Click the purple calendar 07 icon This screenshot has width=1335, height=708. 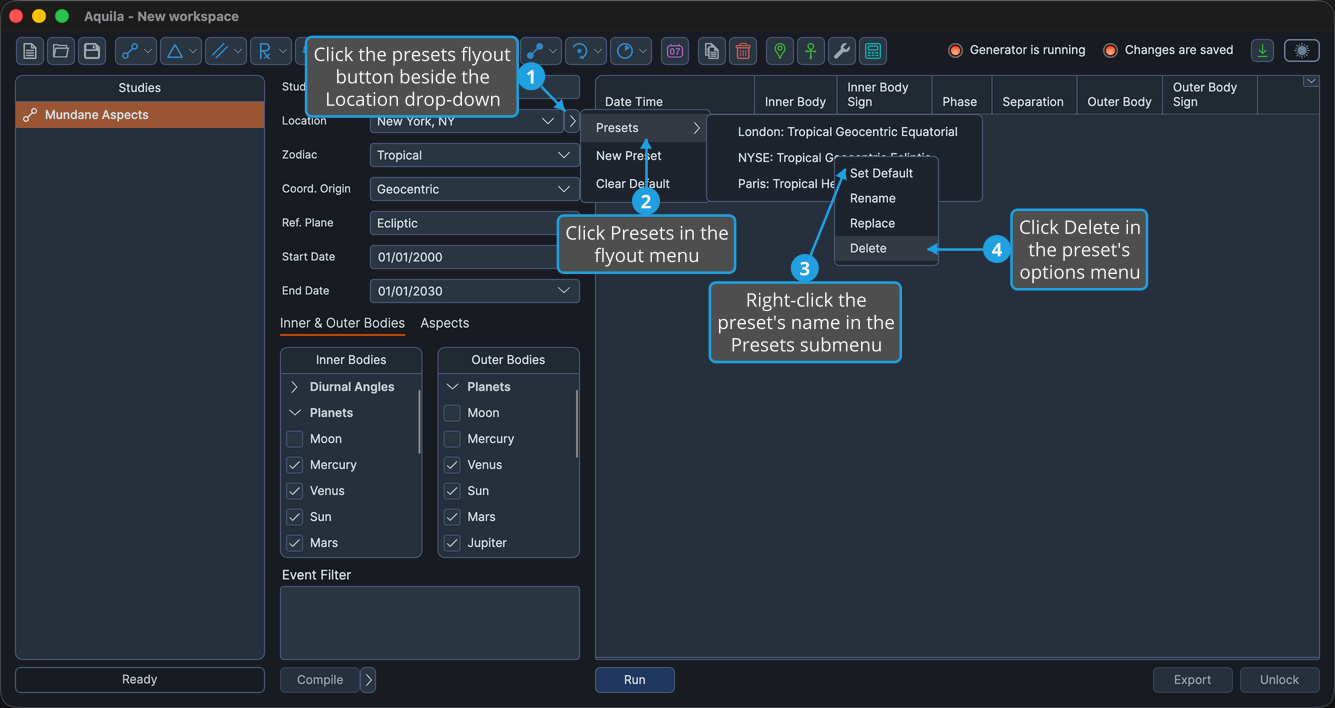(x=675, y=51)
